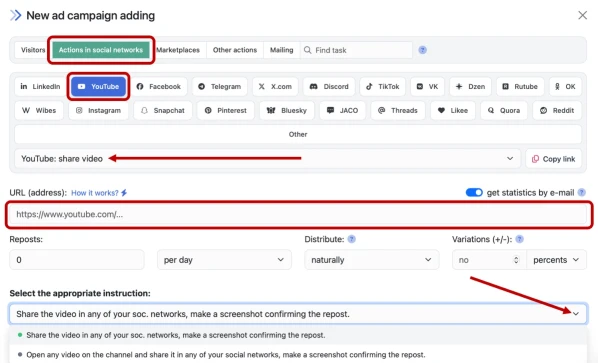
Task: Choose the Facebook network button
Action: [x=159, y=87]
